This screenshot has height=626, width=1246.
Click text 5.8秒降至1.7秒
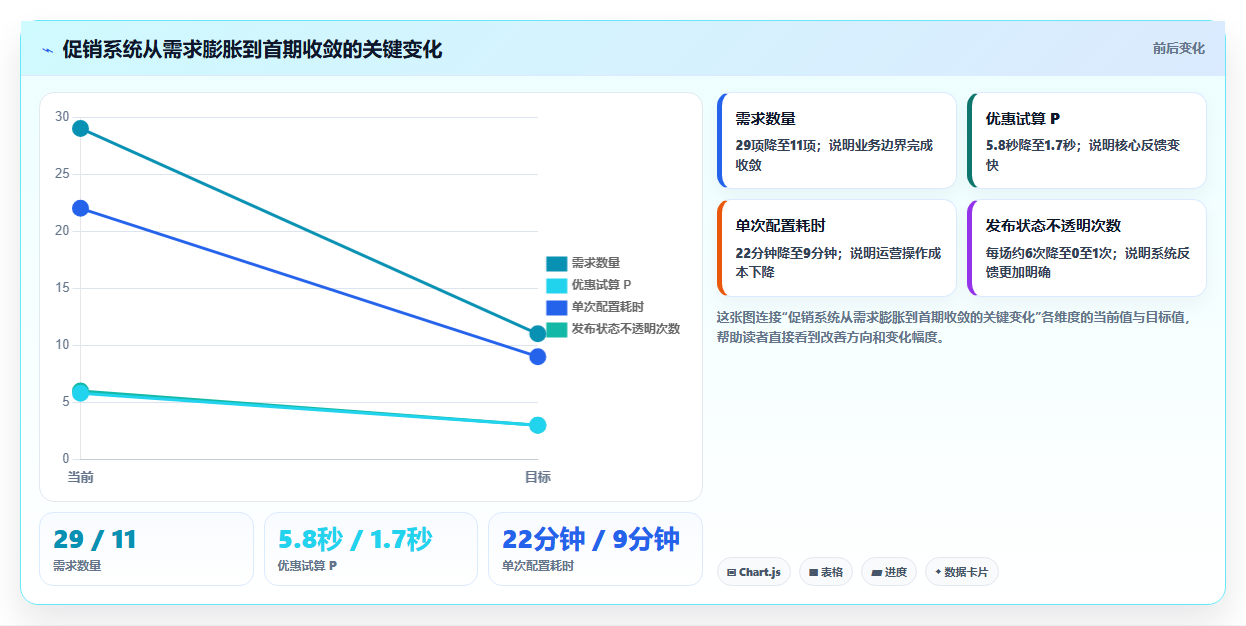pos(1031,145)
